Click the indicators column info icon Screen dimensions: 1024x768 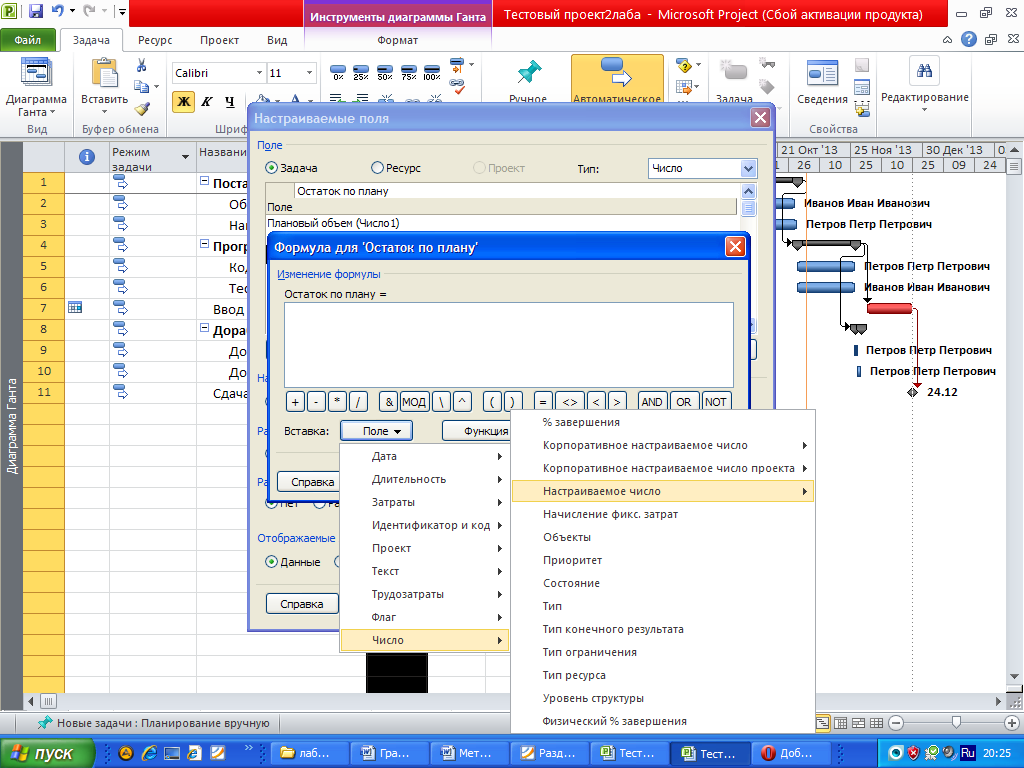(86, 157)
